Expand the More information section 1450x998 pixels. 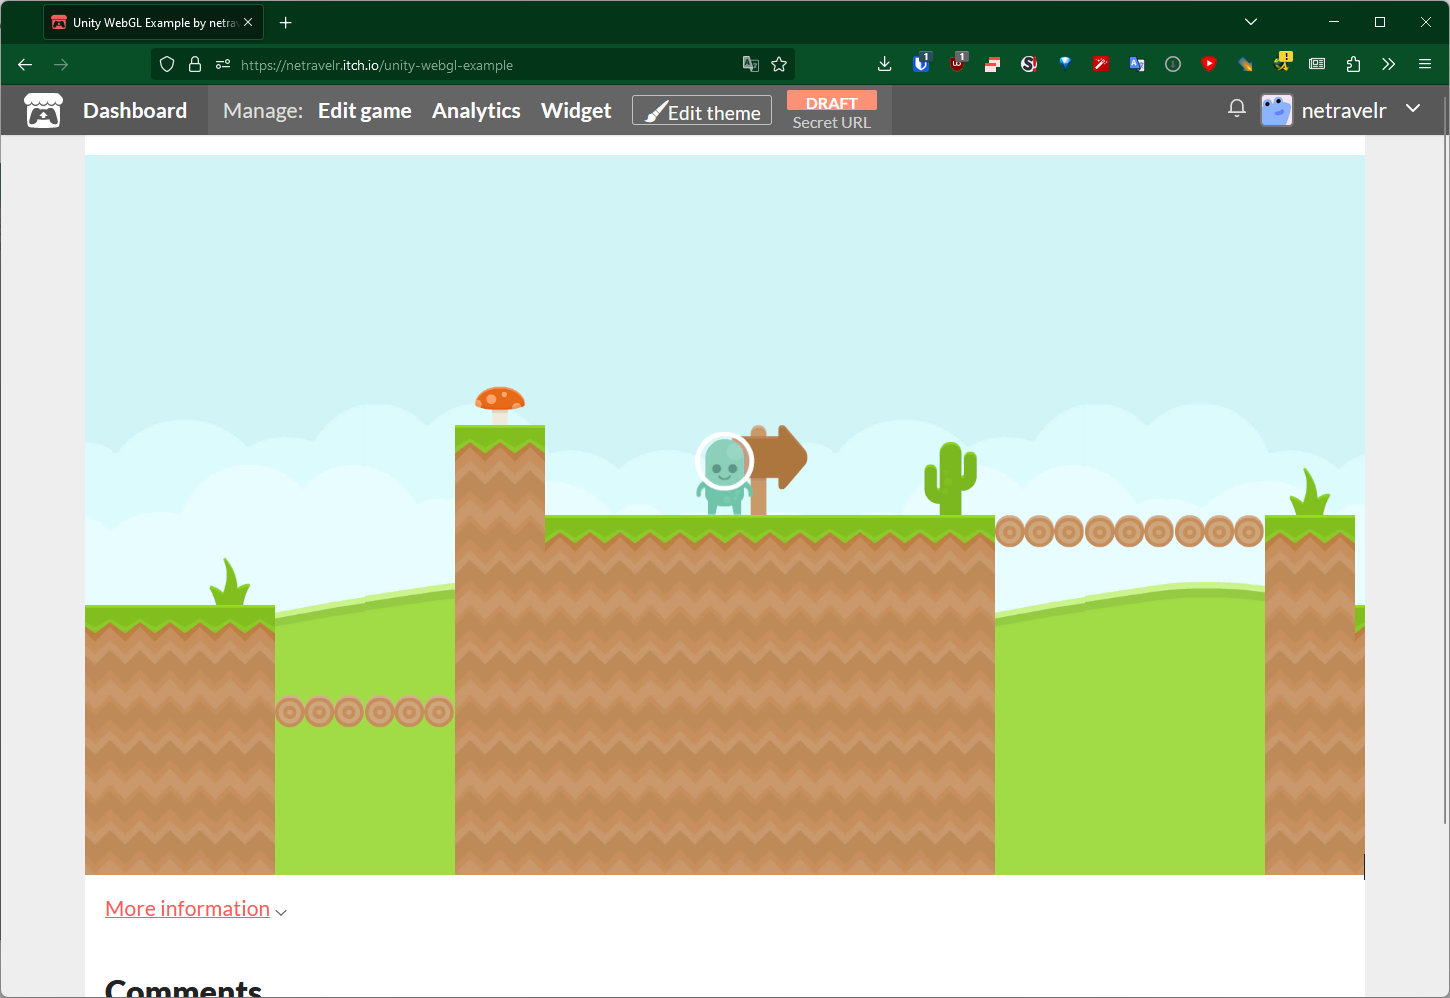[196, 909]
